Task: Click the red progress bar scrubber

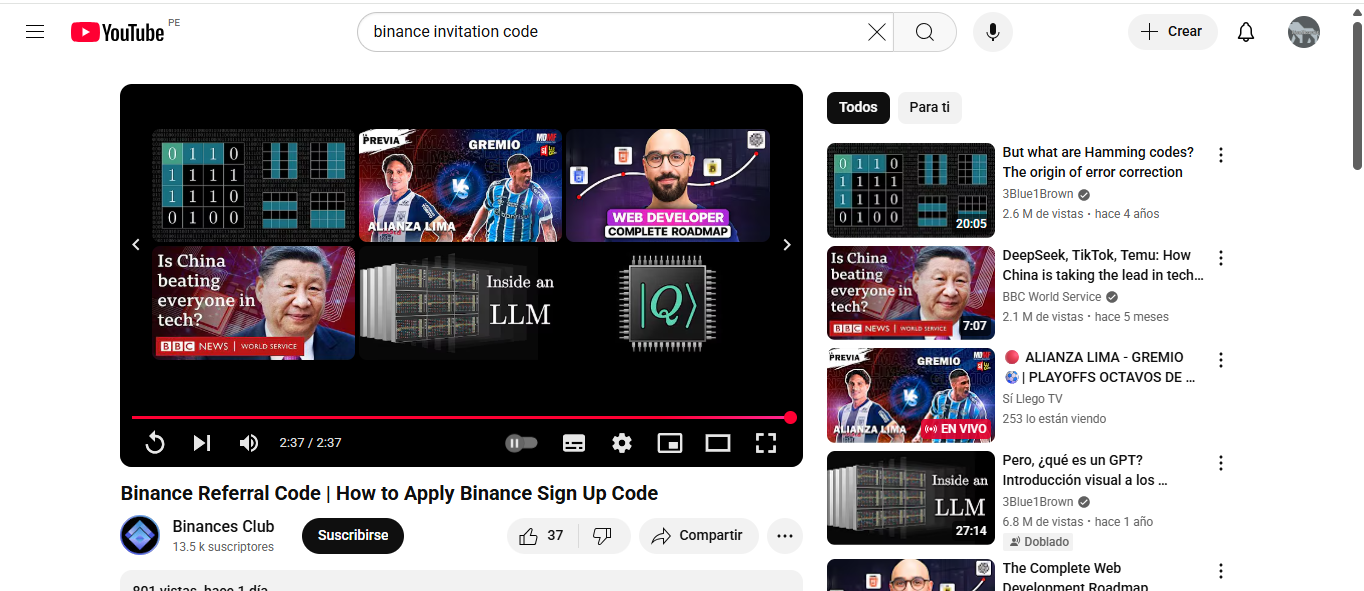Action: click(x=790, y=417)
